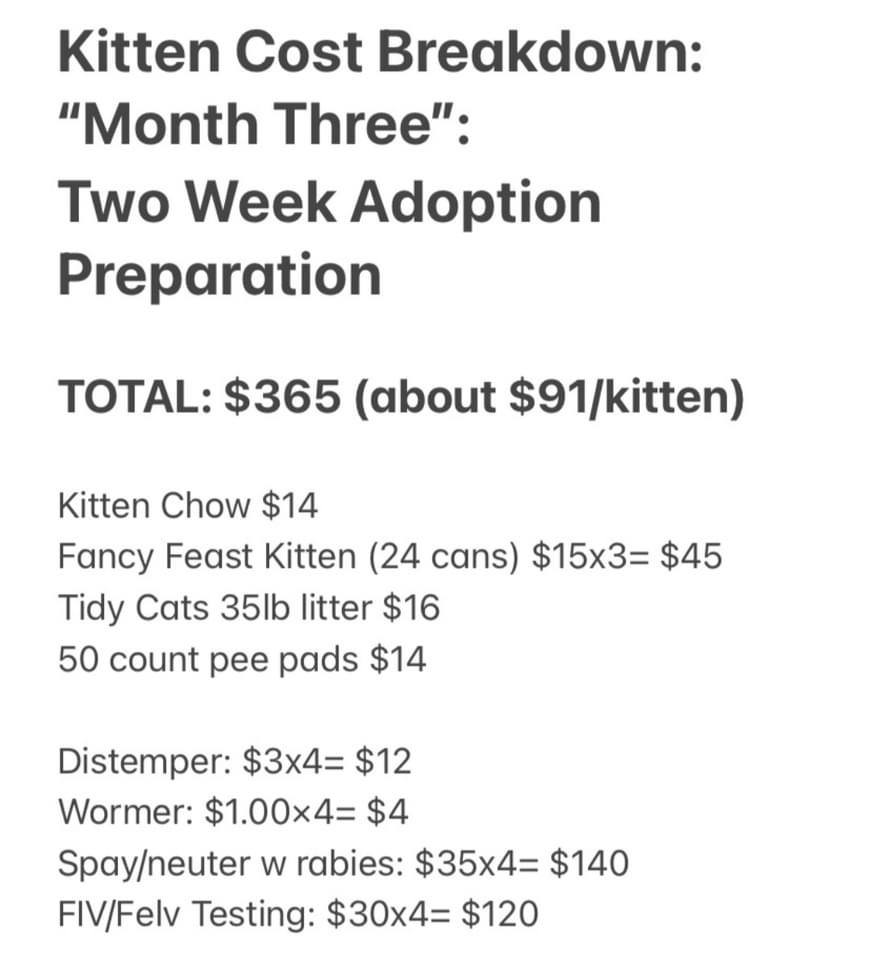Click the "$15x3= $45" calculation
The height and width of the screenshot is (960, 871).
click(x=627, y=556)
